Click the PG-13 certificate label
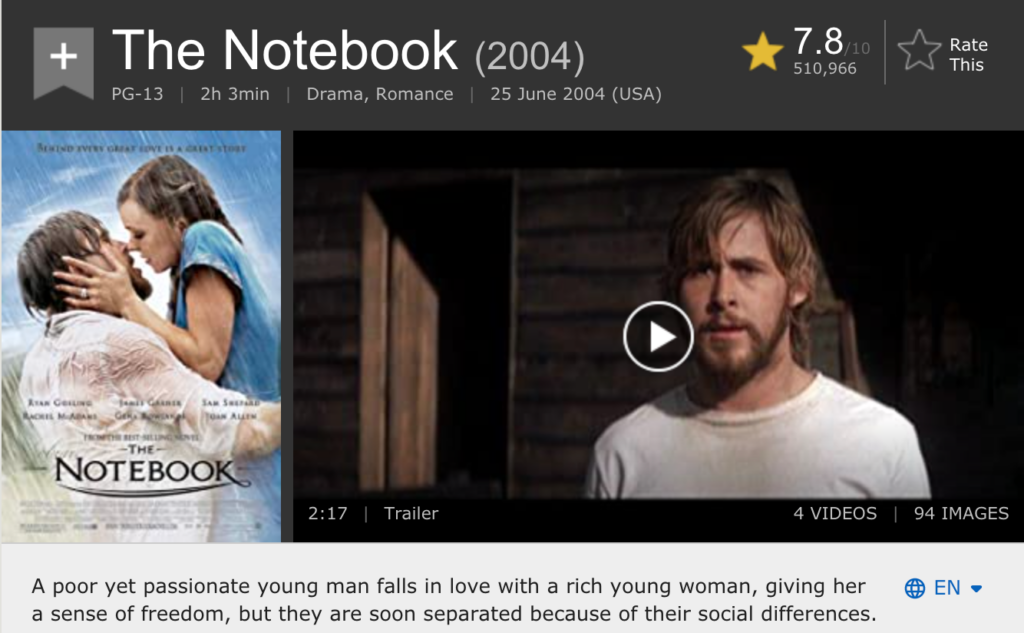 click(137, 94)
